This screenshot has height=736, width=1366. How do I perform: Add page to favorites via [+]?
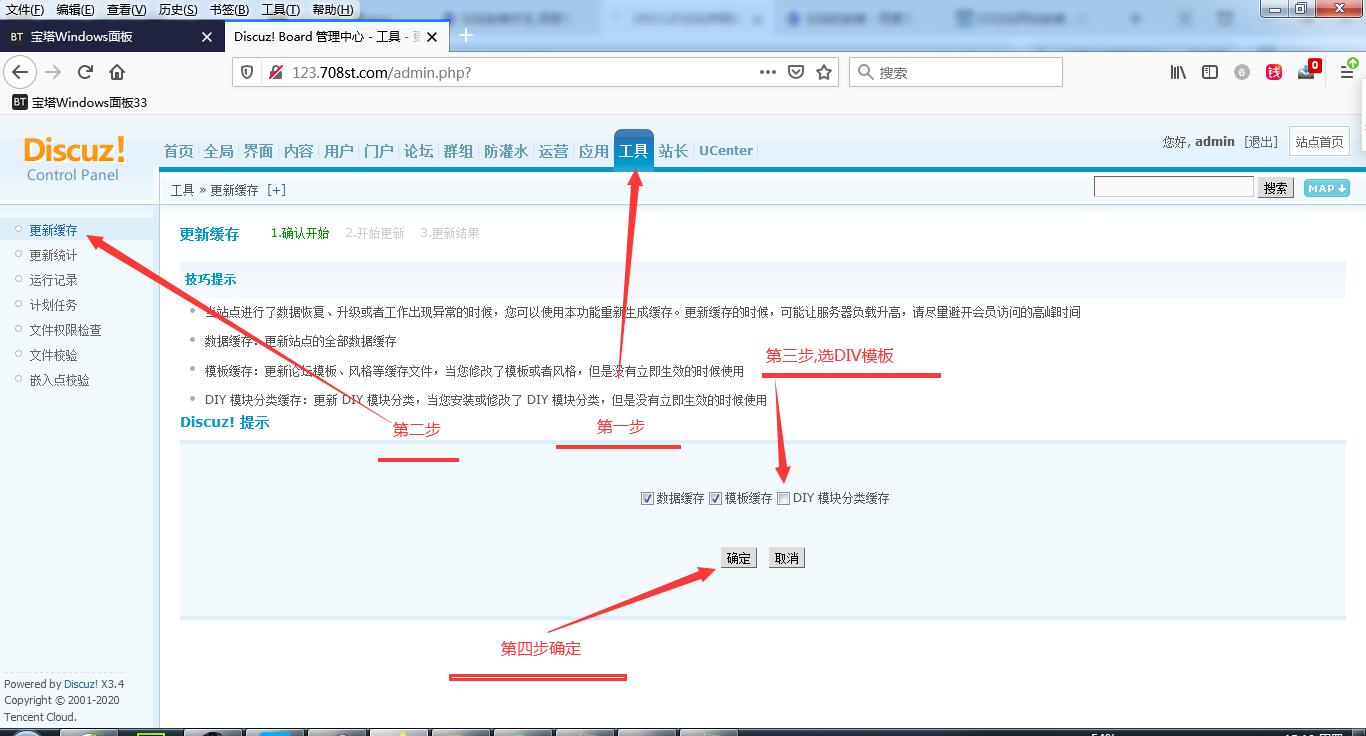276,190
